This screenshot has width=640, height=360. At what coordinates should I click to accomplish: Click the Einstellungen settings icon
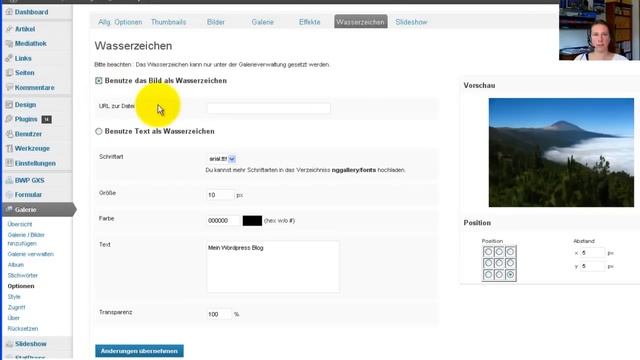pyautogui.click(x=9, y=163)
